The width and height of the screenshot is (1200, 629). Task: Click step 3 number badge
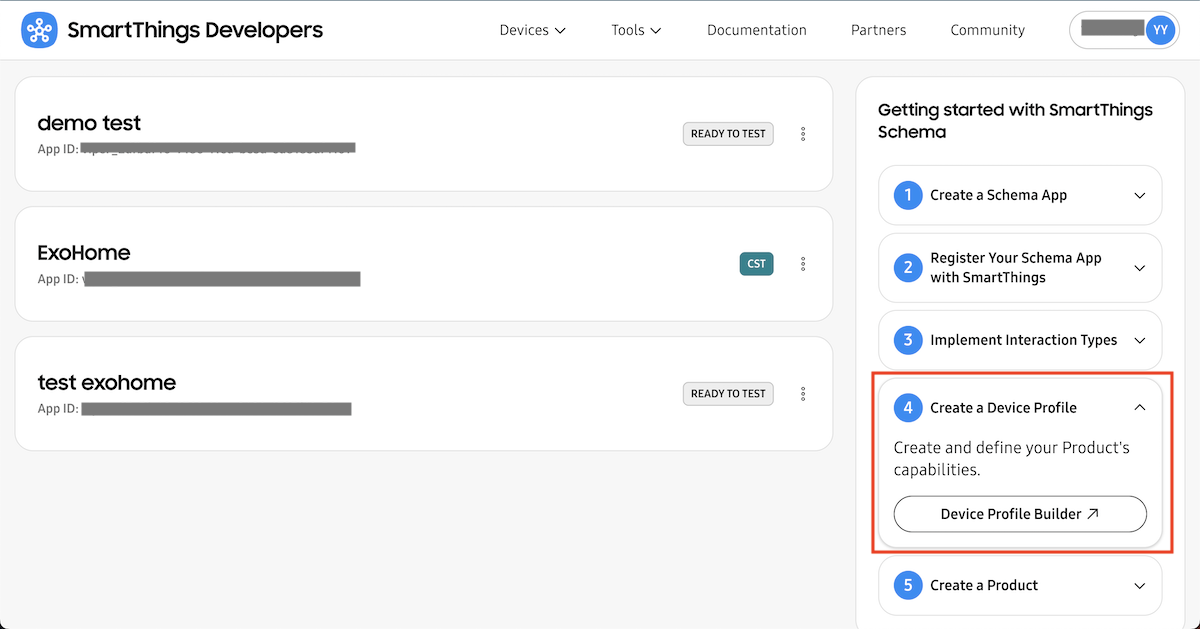[x=908, y=340]
